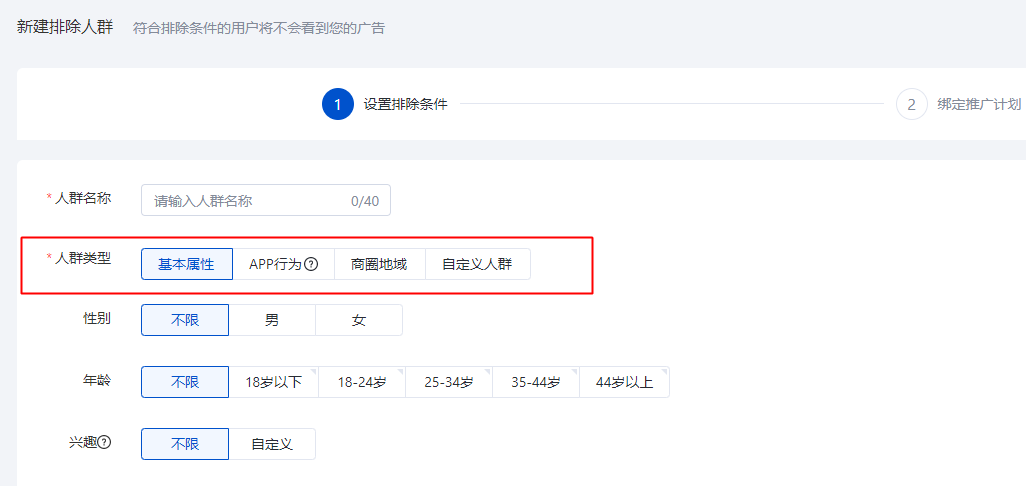Select the 44岁以上 age option
Screen dimensions: 1026x486
tap(624, 382)
